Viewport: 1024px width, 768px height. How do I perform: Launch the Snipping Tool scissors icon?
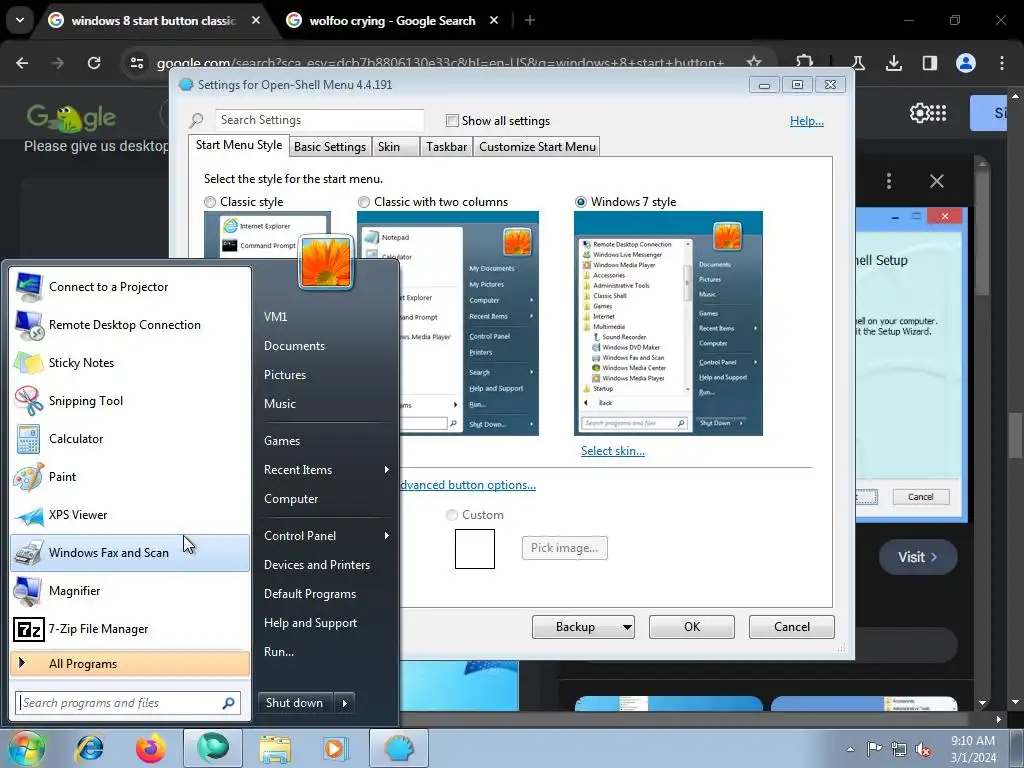point(29,400)
